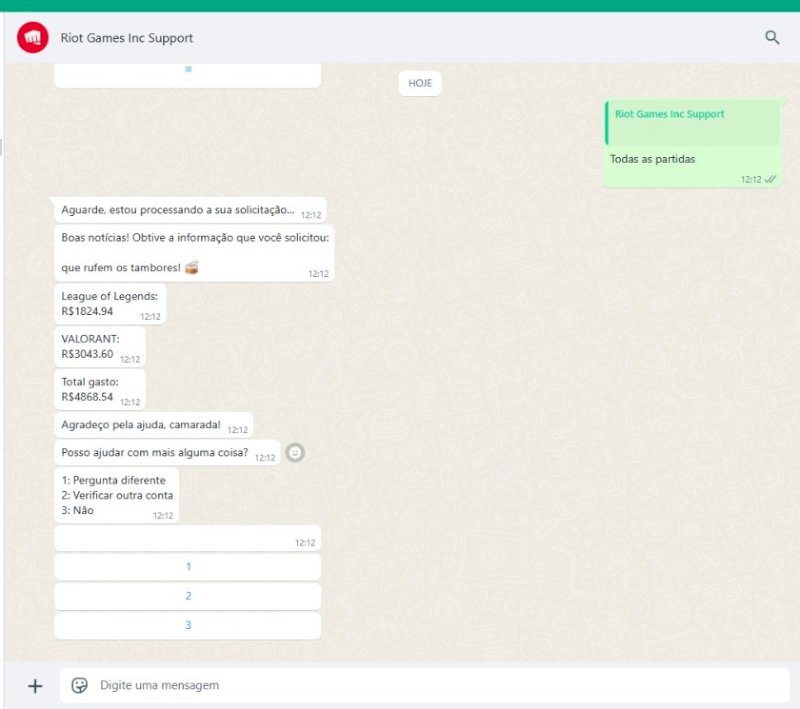Choose quick reply button 2

point(188,596)
